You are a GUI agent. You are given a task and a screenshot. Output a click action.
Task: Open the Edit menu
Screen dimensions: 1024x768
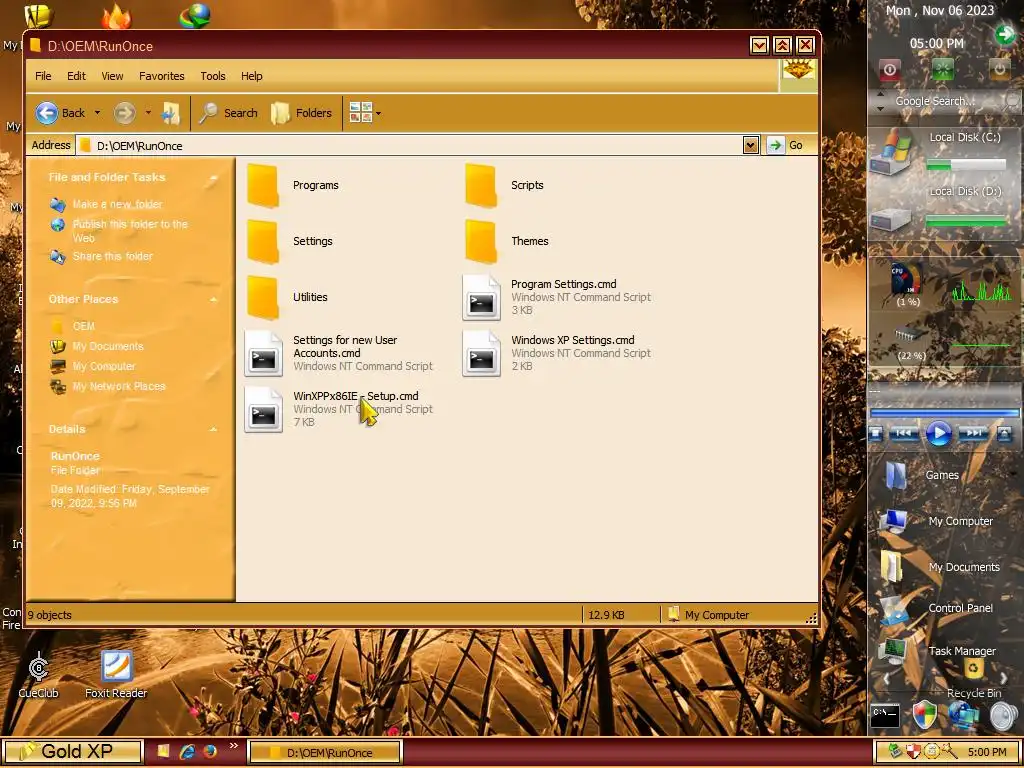click(x=76, y=76)
